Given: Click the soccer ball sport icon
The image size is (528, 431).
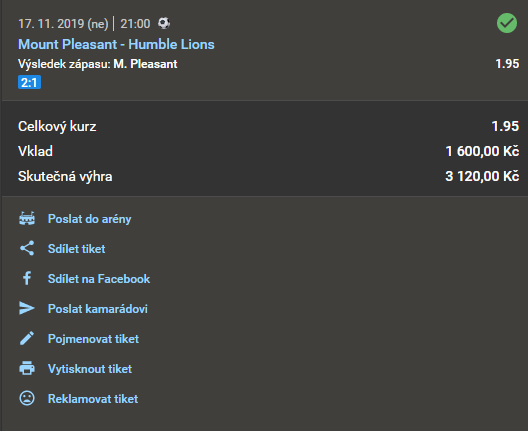Looking at the screenshot, I should [164, 23].
